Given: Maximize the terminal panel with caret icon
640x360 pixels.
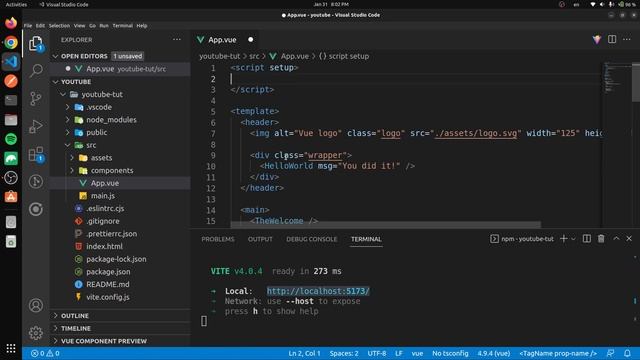Looking at the screenshot, I should point(616,239).
